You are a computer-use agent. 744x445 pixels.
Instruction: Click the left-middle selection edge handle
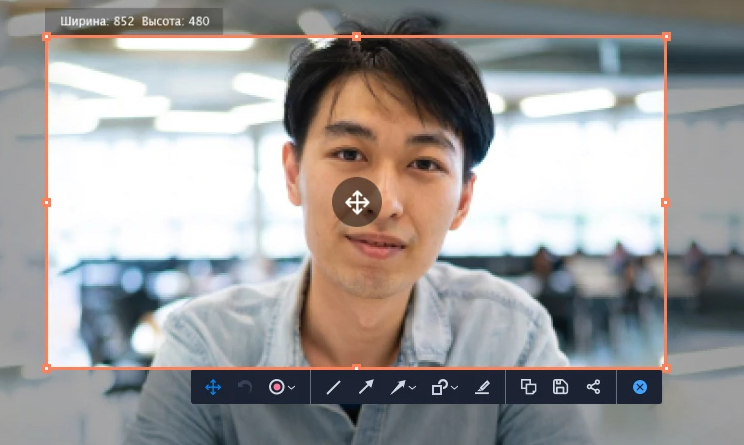click(46, 203)
